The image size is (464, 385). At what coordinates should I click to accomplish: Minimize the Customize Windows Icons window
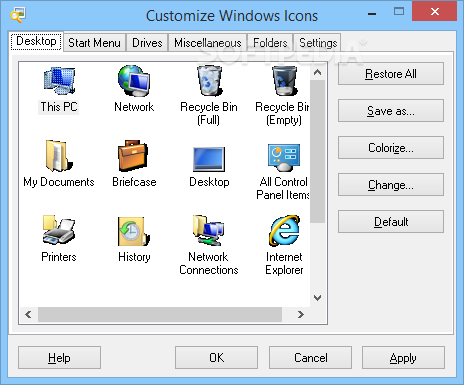(x=372, y=14)
